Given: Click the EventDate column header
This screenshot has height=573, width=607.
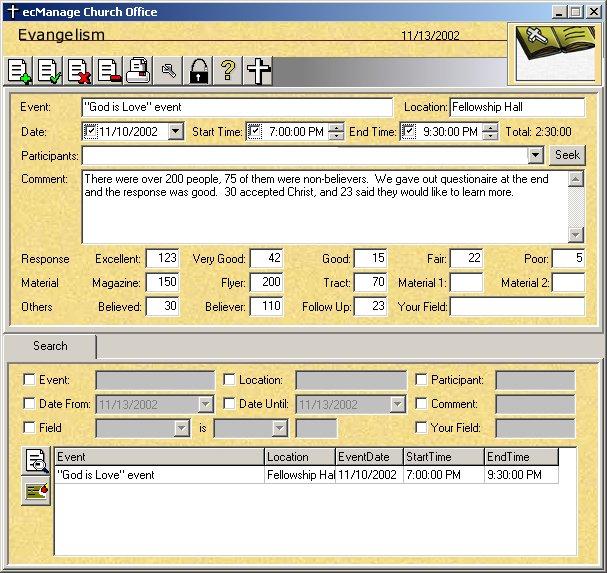Looking at the screenshot, I should pyautogui.click(x=369, y=457).
